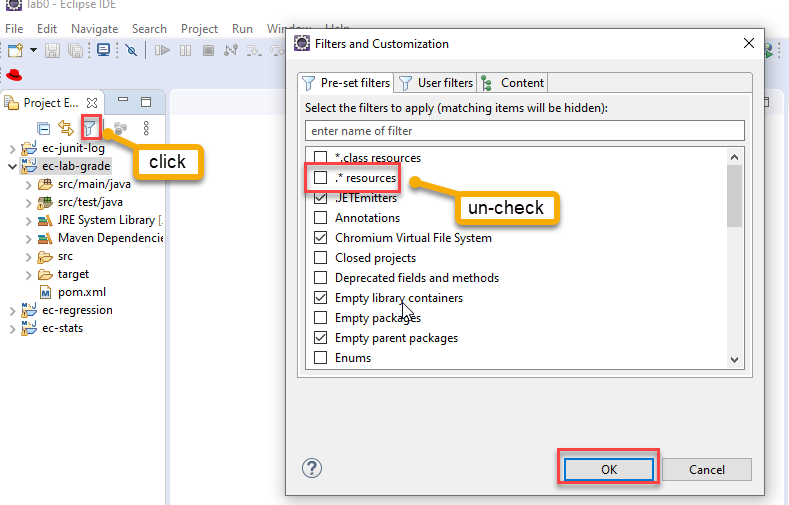Viewport: 789px width, 505px height.
Task: Expand the ec-junit-log project node
Action: click(x=13, y=149)
